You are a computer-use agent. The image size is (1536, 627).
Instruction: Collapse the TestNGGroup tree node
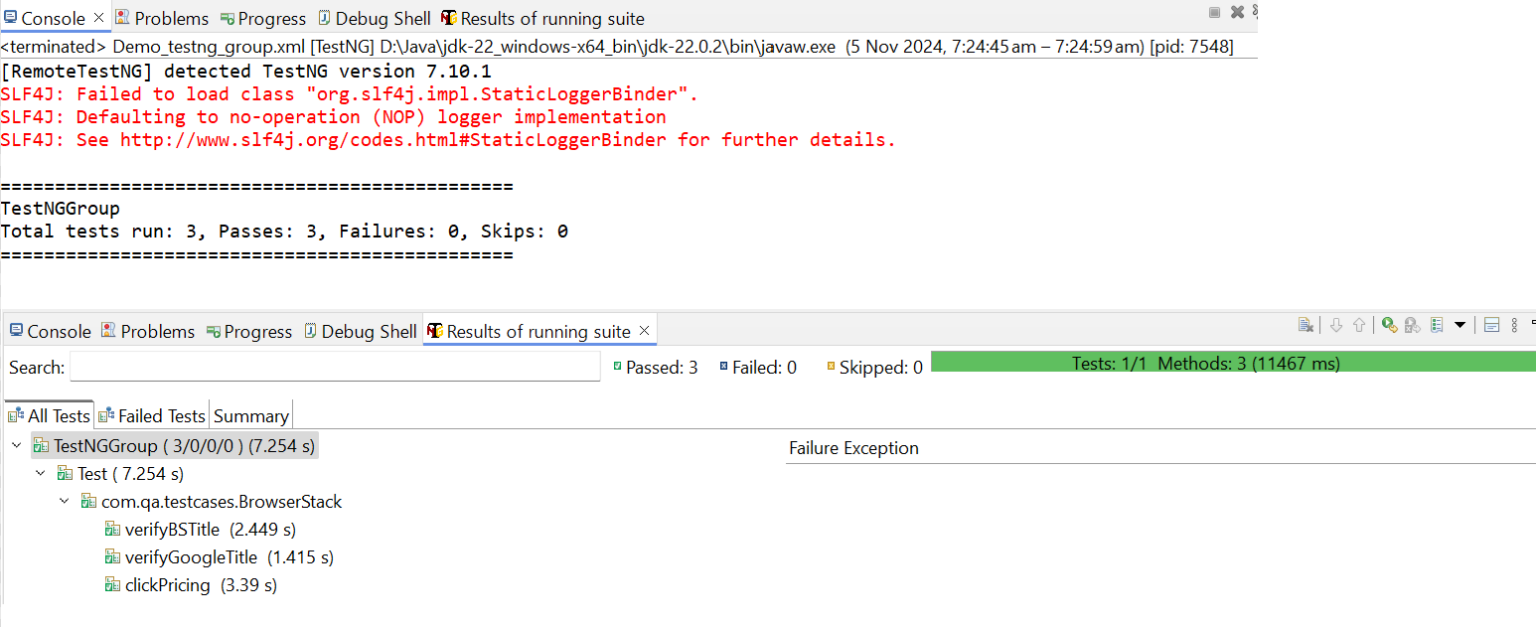16,446
